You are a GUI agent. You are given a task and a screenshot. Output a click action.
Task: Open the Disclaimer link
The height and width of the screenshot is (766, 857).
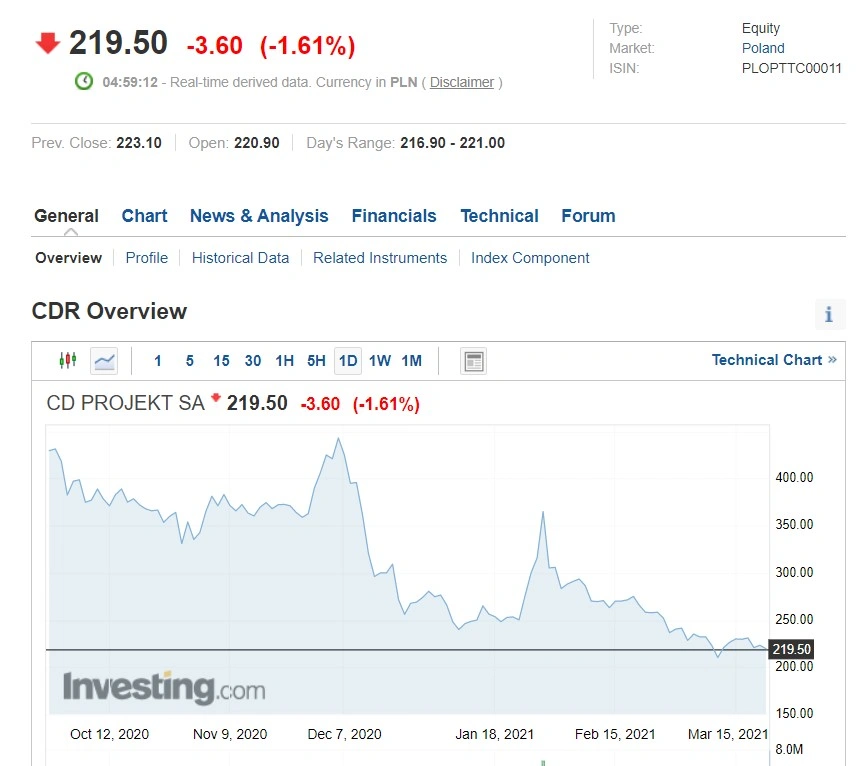tap(462, 82)
